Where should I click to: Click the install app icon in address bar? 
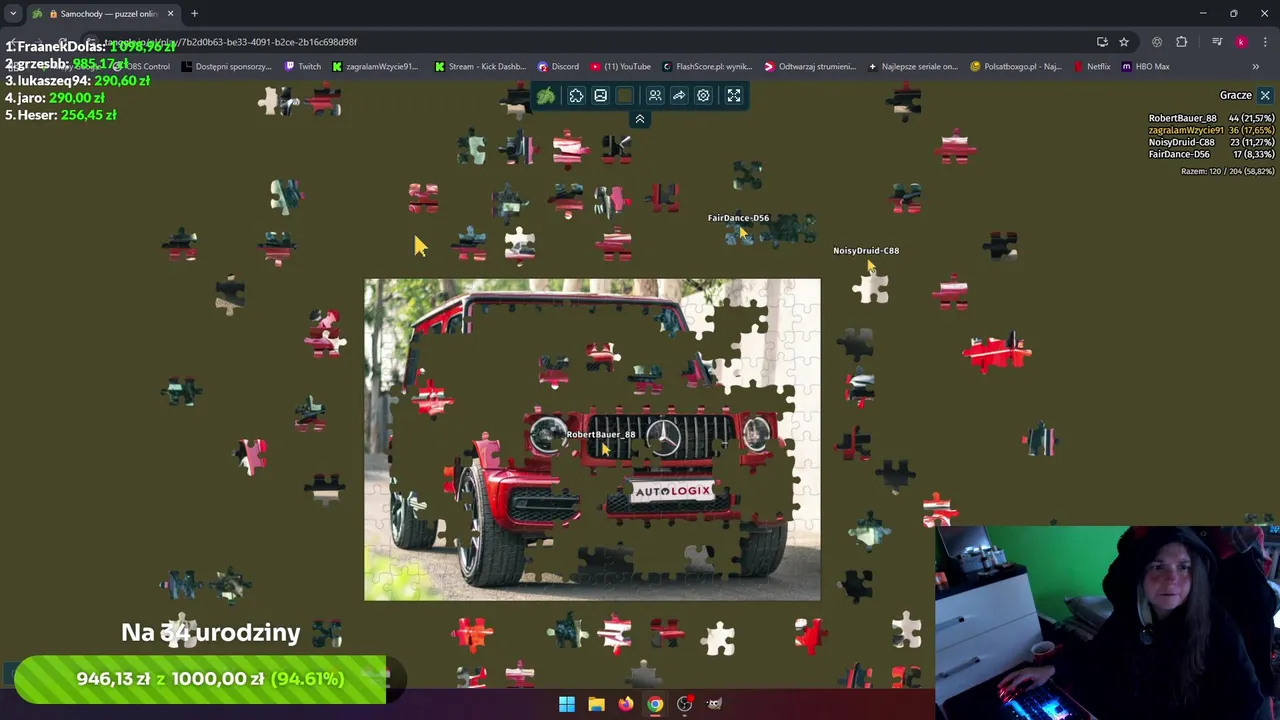(x=1102, y=42)
